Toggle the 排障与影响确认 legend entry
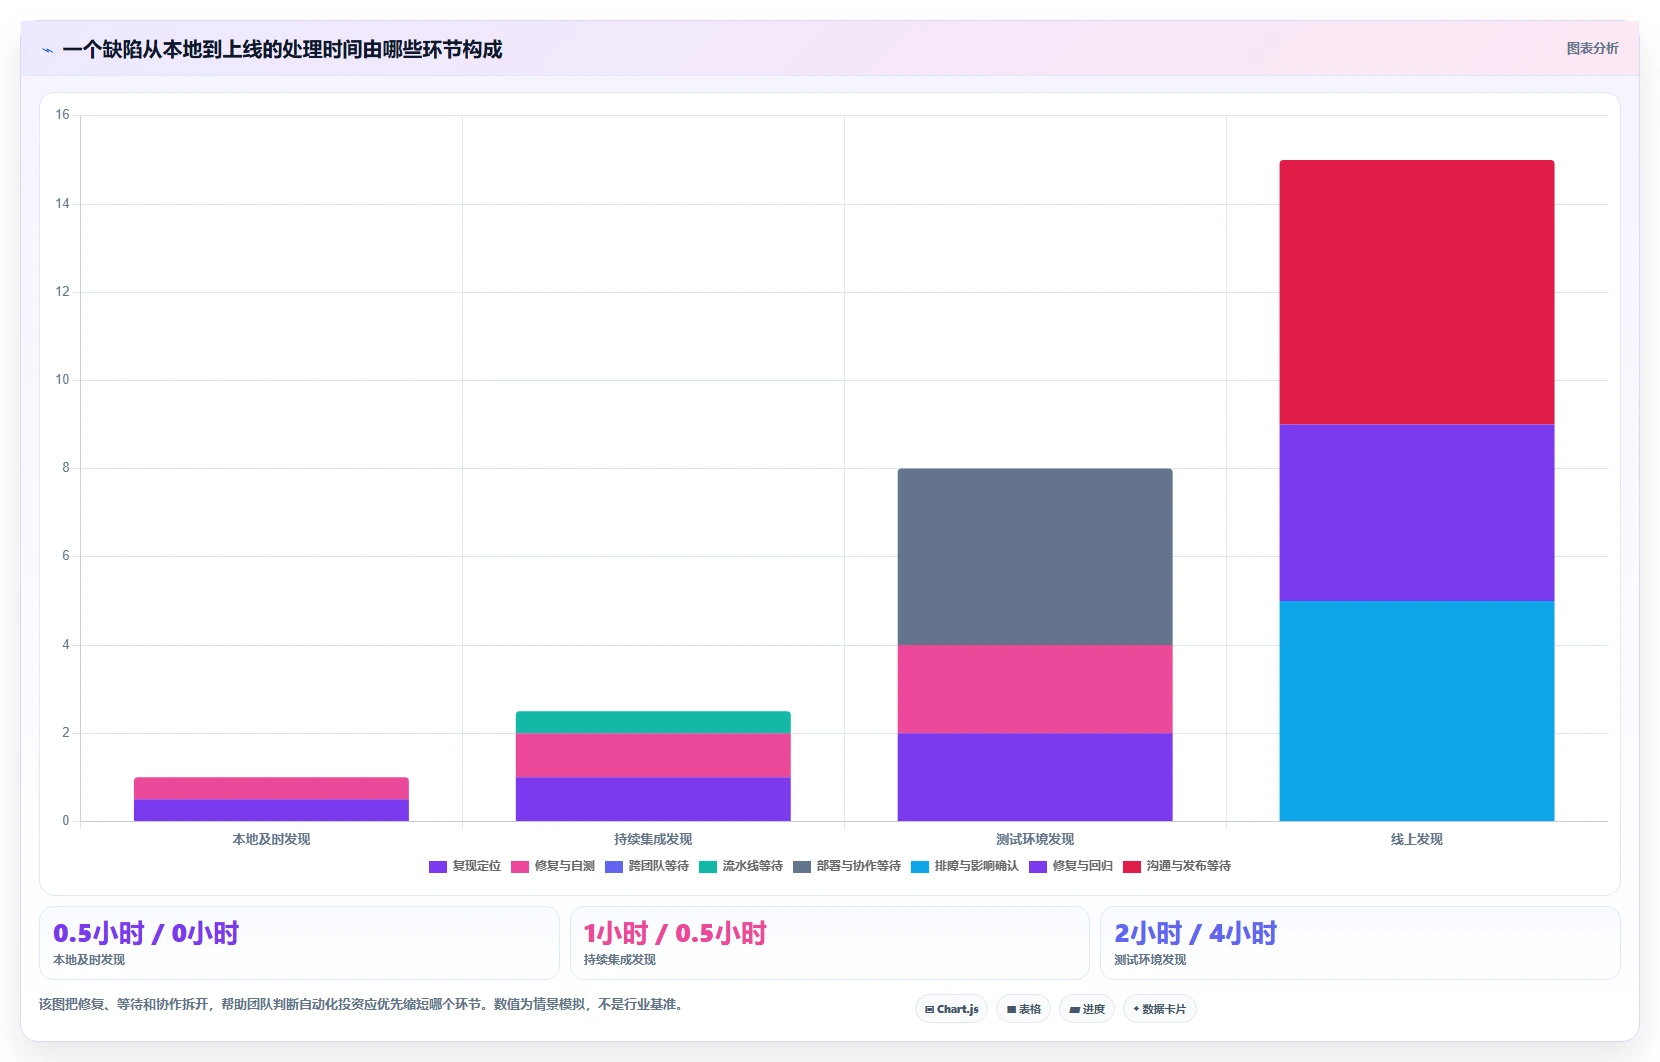 click(x=965, y=866)
